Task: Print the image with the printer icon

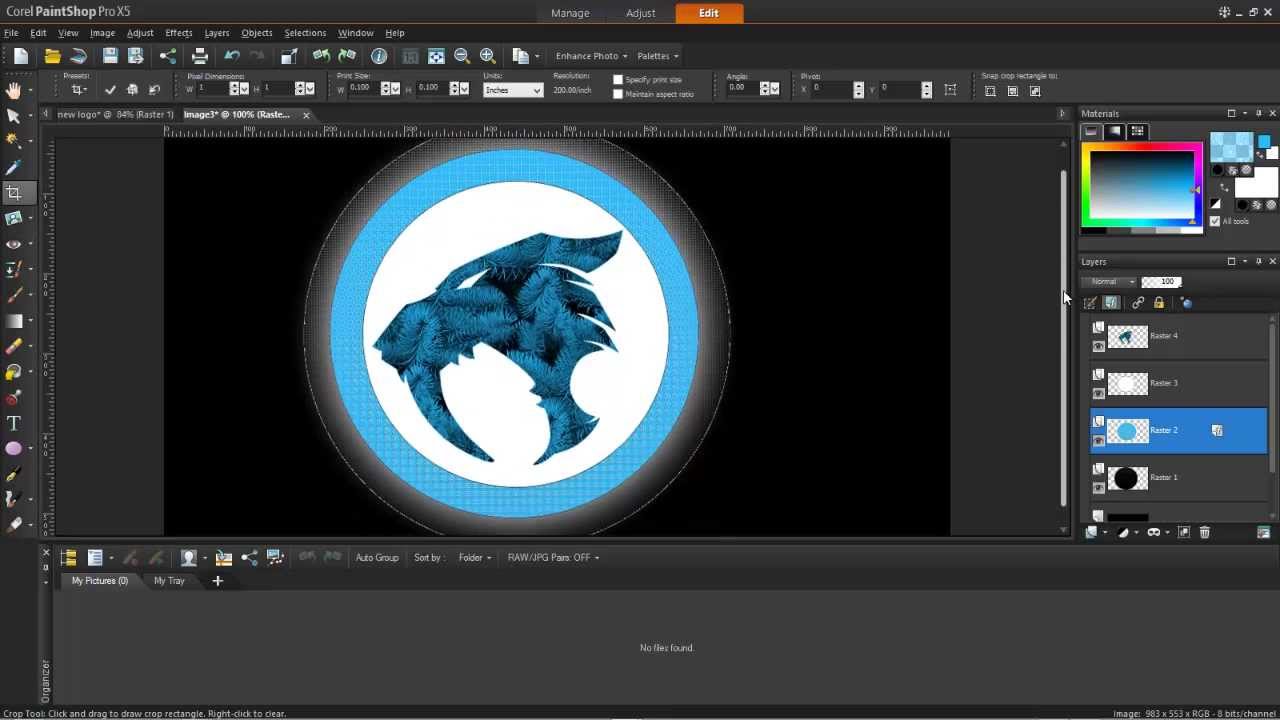Action: [200, 56]
